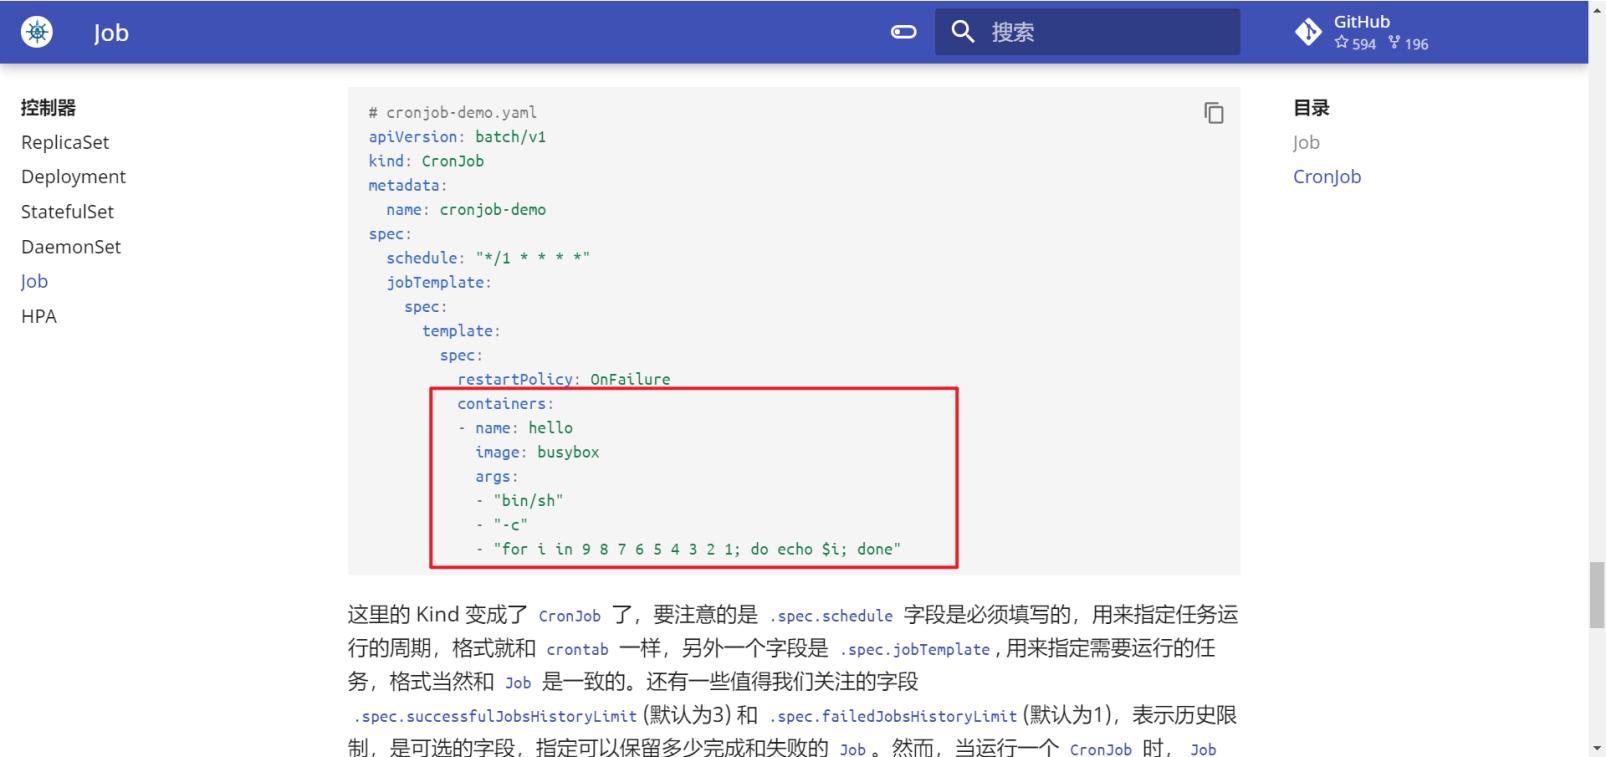Click the "bin/sh" argument line

(519, 501)
